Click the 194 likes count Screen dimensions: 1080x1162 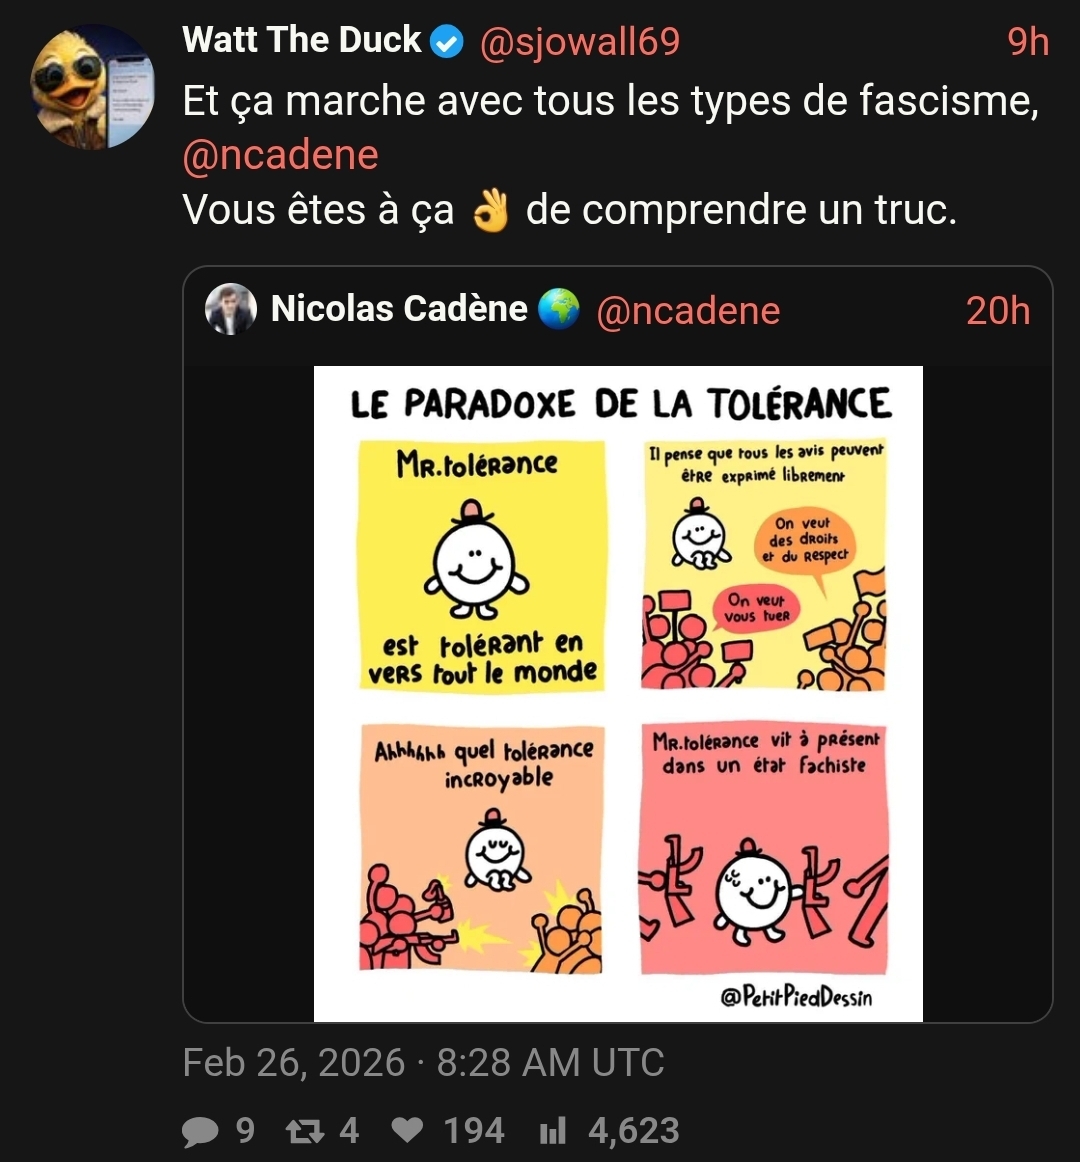click(x=474, y=1131)
